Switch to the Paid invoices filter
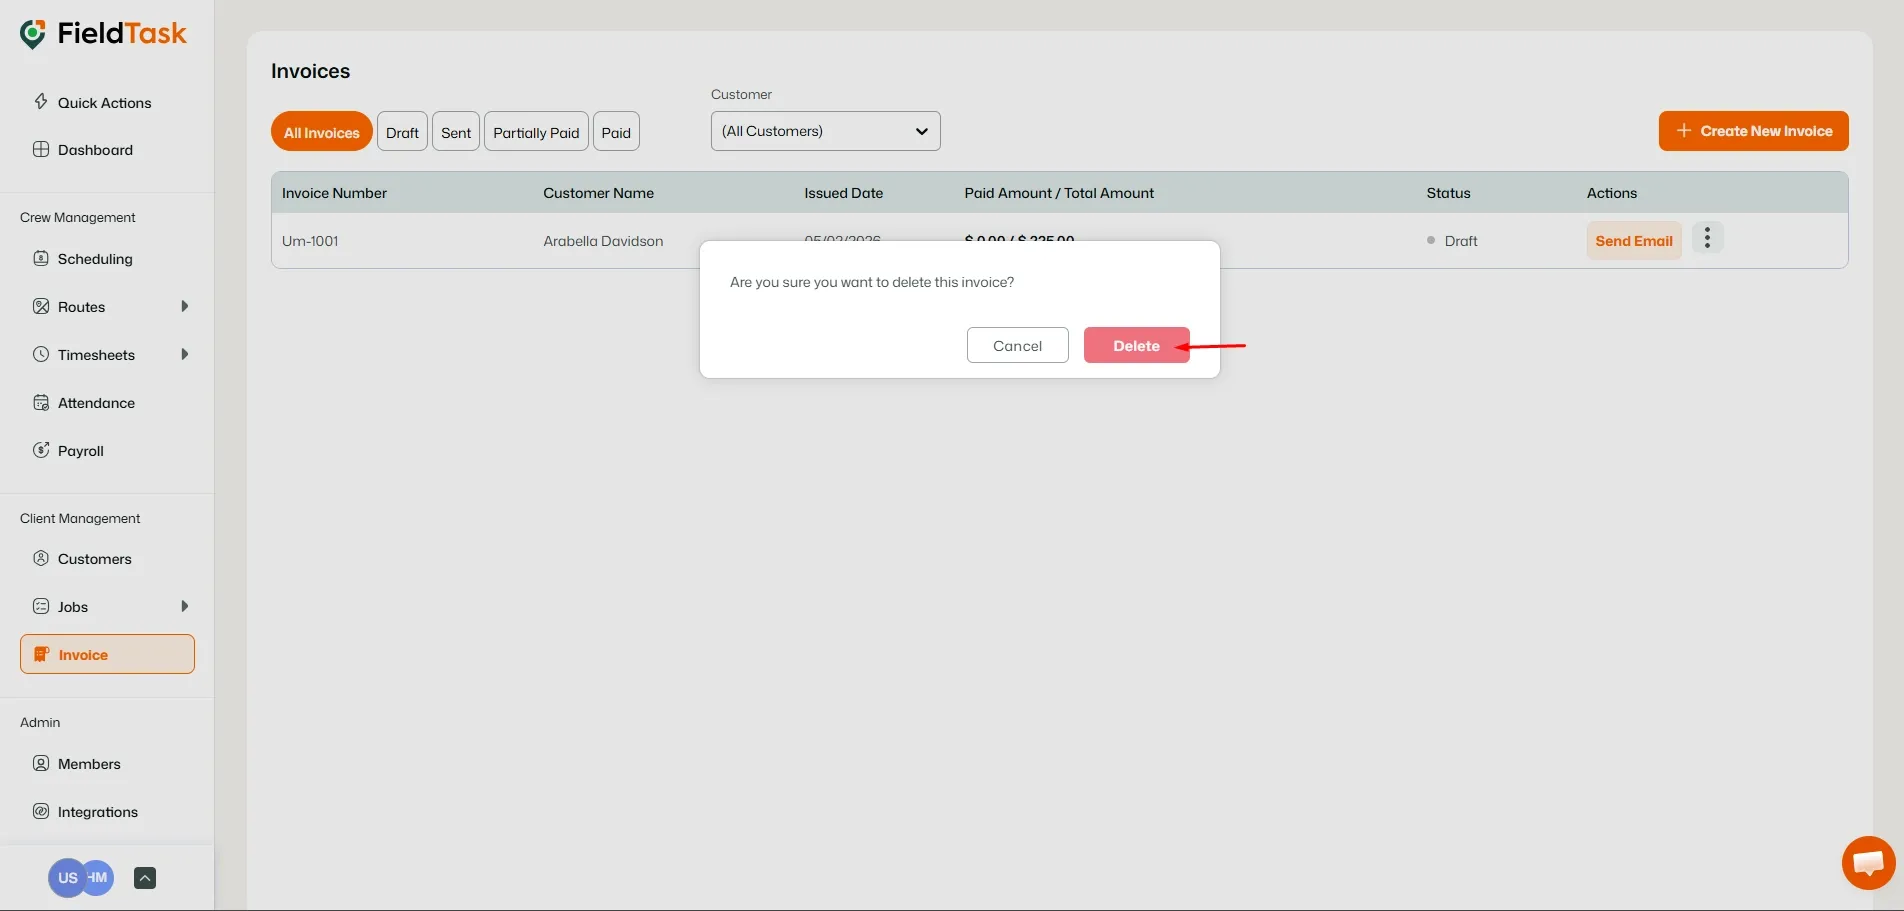 pos(615,131)
